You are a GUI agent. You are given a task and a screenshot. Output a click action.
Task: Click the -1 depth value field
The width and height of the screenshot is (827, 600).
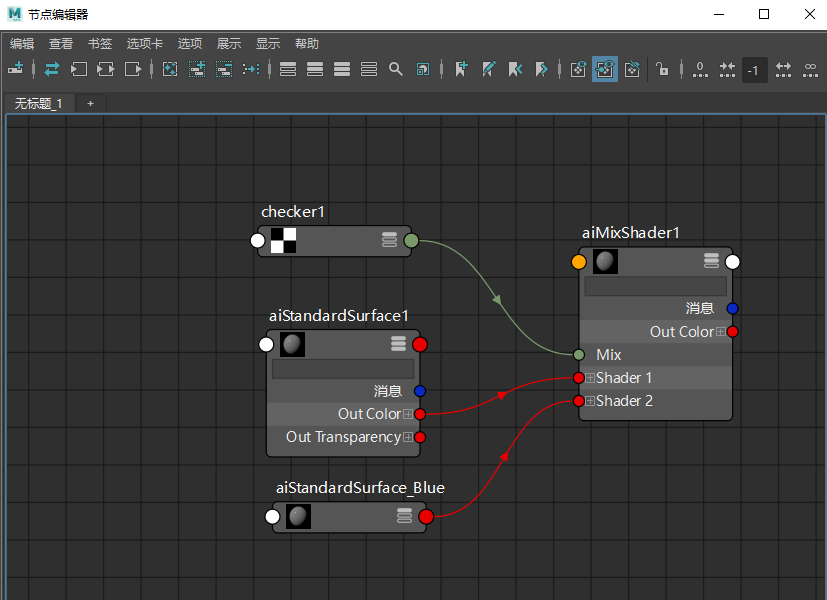point(755,70)
